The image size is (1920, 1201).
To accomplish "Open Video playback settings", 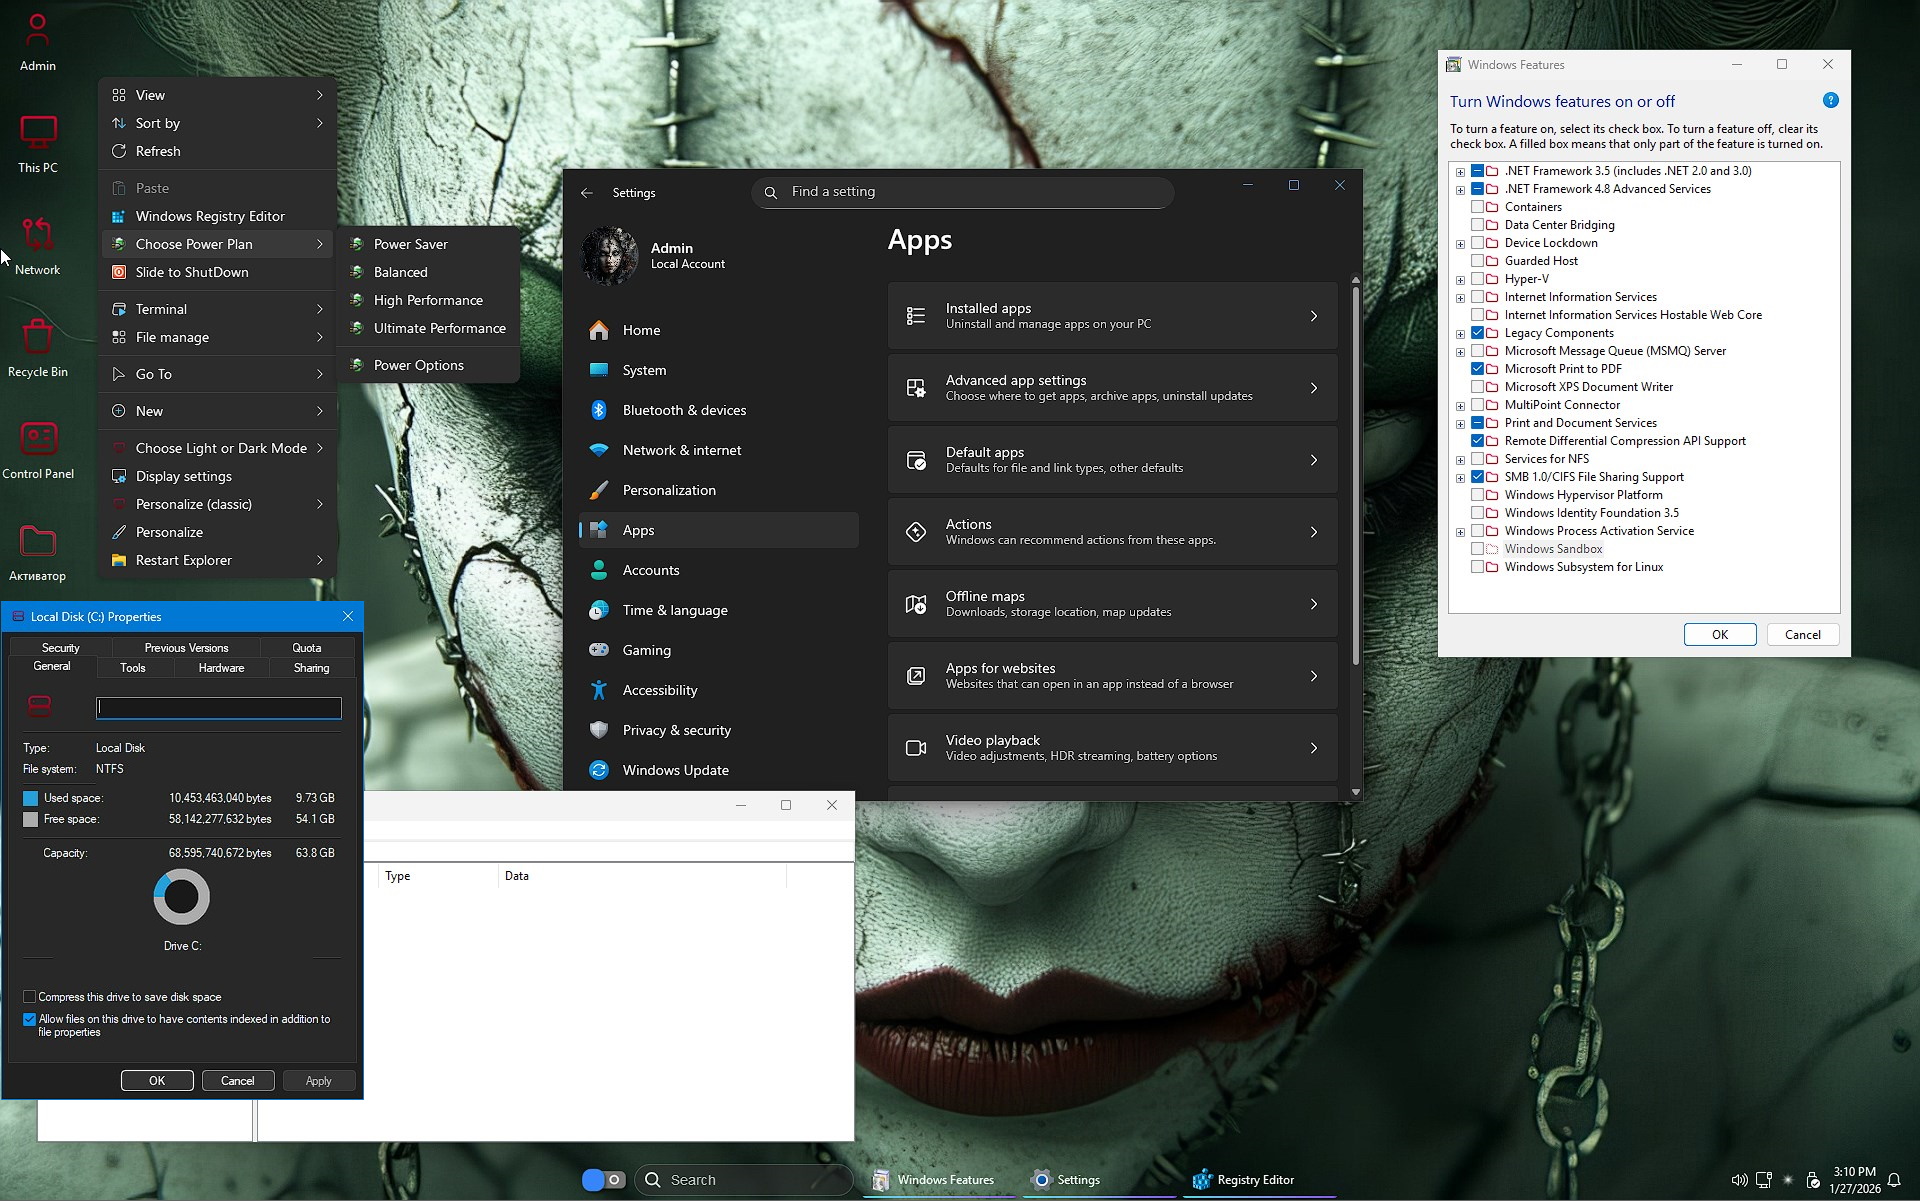I will 1110,747.
